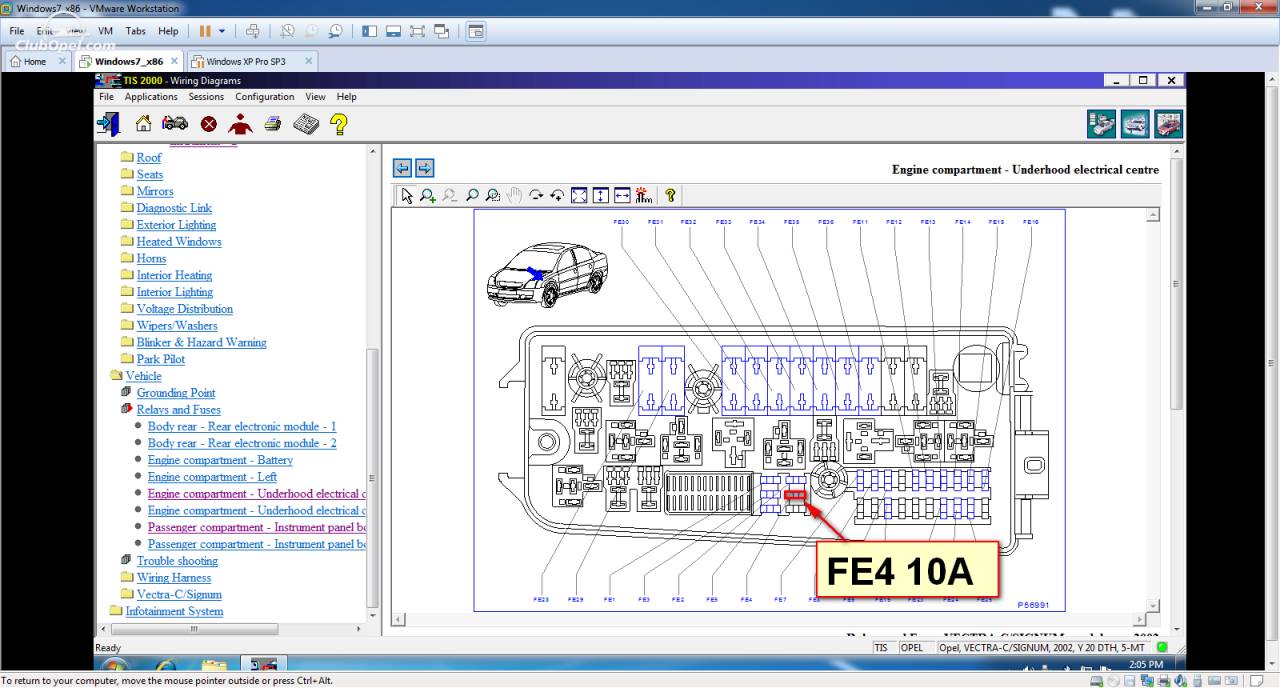
Task: Select the hand pan tool
Action: 514,196
